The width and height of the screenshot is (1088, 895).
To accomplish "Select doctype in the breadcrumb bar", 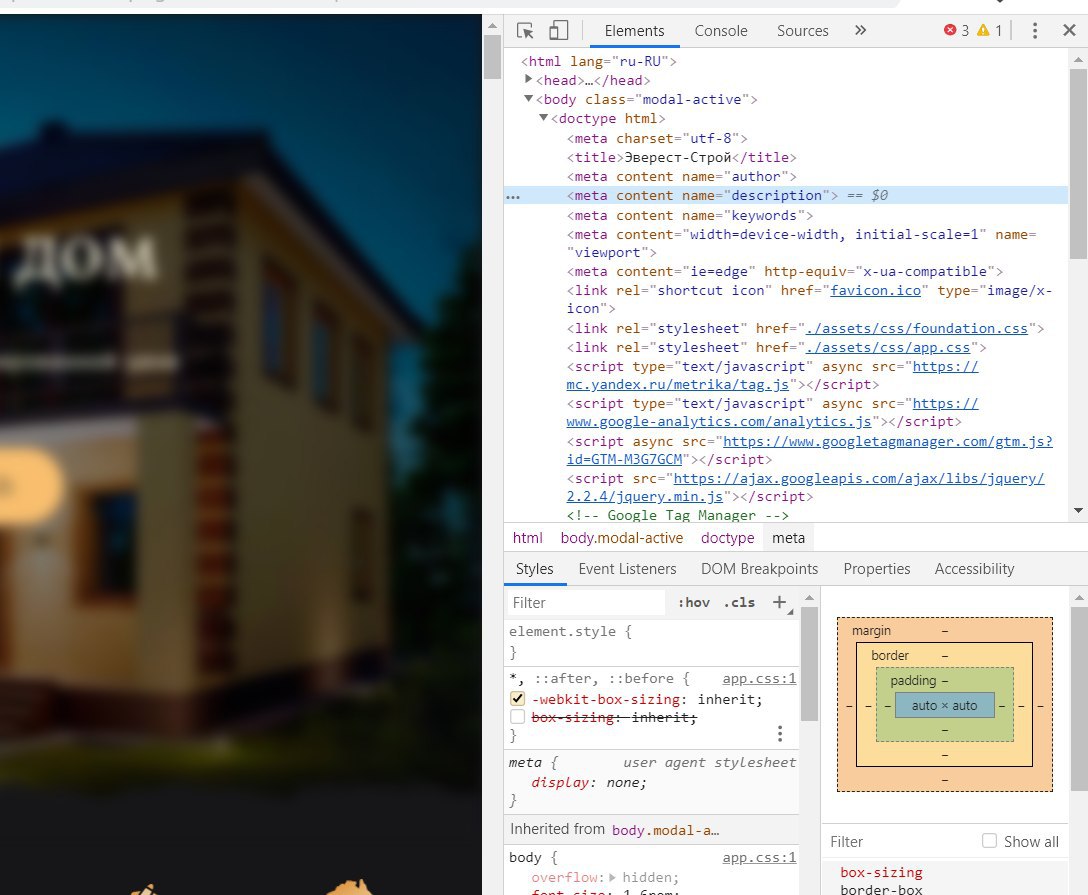I will (x=727, y=538).
